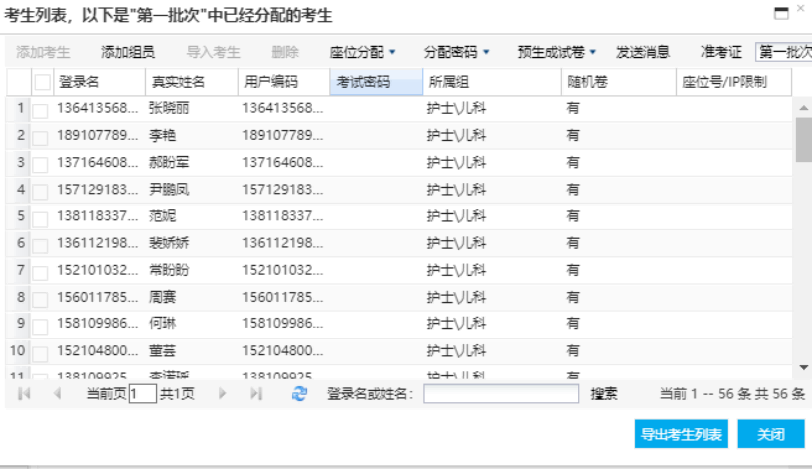Close the dialog with the X icon
Viewport: 812px width, 469px height.
801,8
